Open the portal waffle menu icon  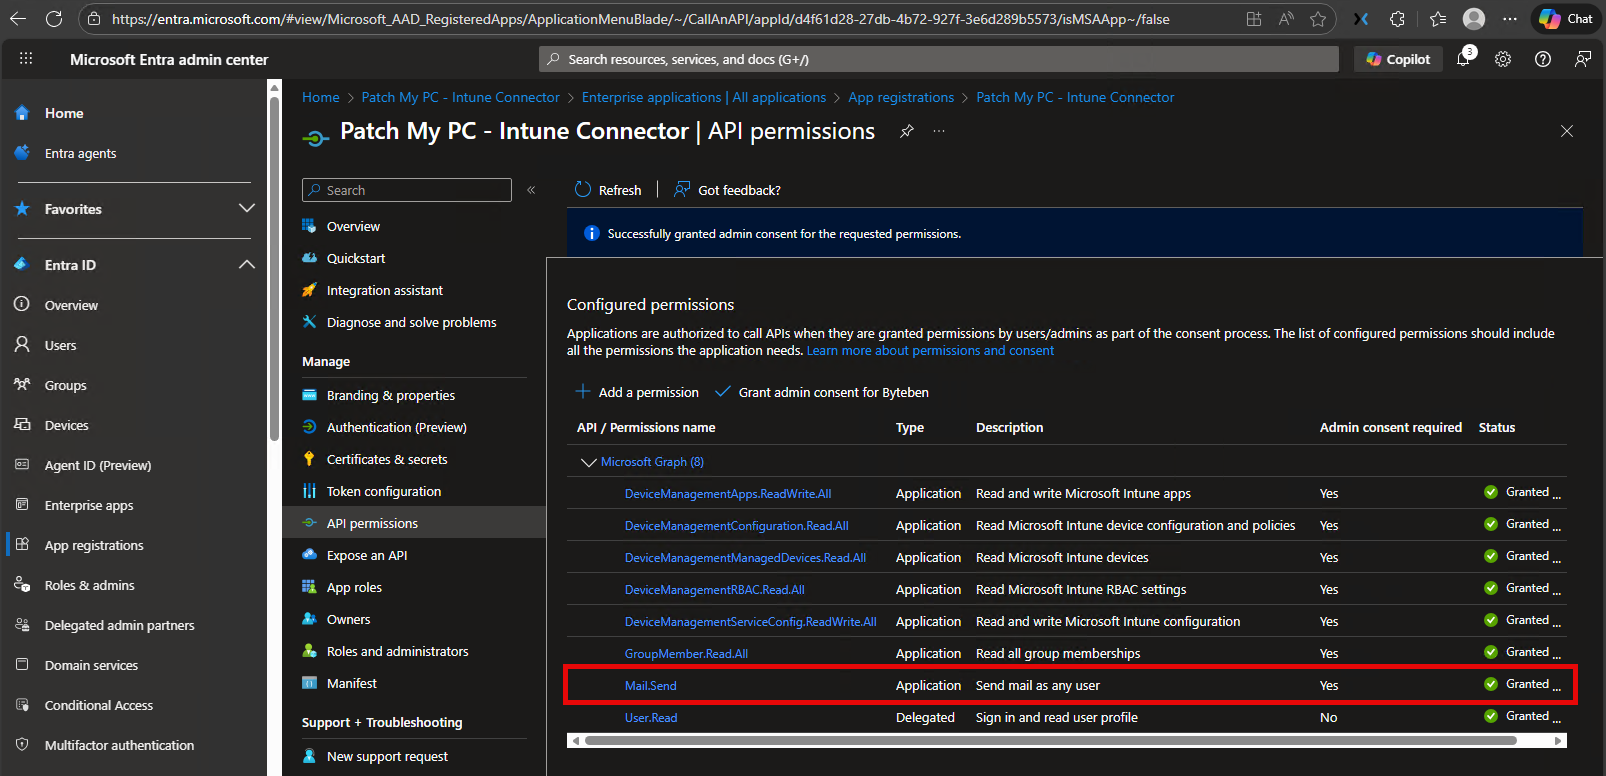[x=26, y=59]
